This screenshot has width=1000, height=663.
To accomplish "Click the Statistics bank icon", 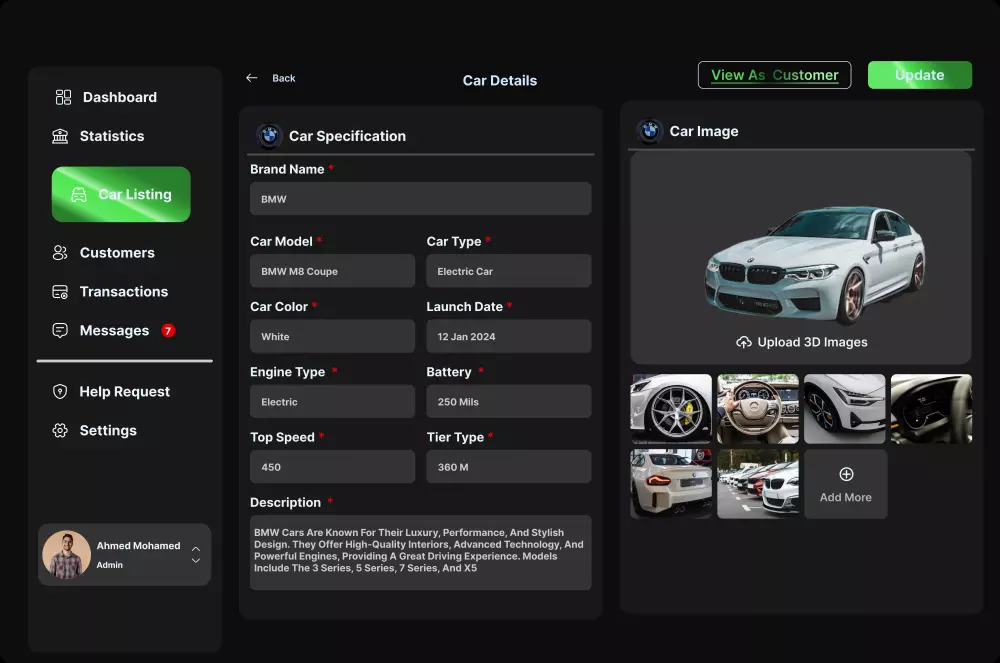I will click(x=60, y=136).
